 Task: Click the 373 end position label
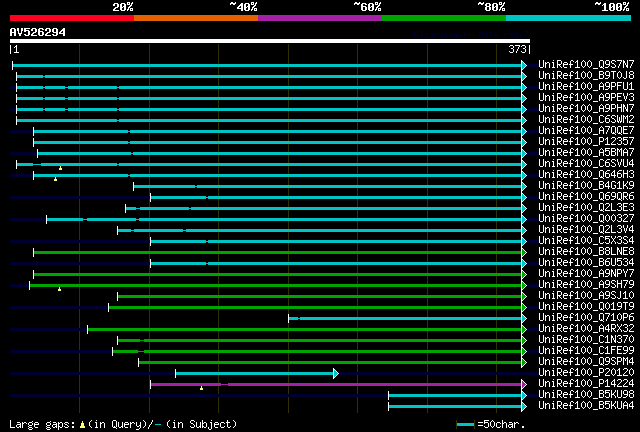pyautogui.click(x=517, y=49)
